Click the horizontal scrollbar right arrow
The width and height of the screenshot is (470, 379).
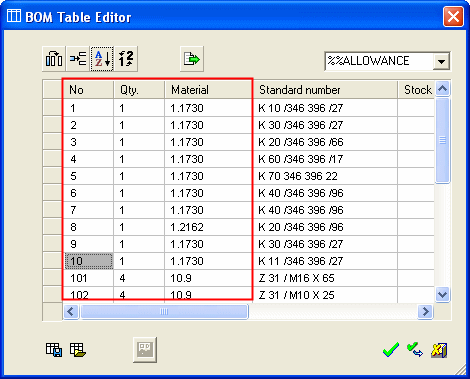pyautogui.click(x=425, y=312)
